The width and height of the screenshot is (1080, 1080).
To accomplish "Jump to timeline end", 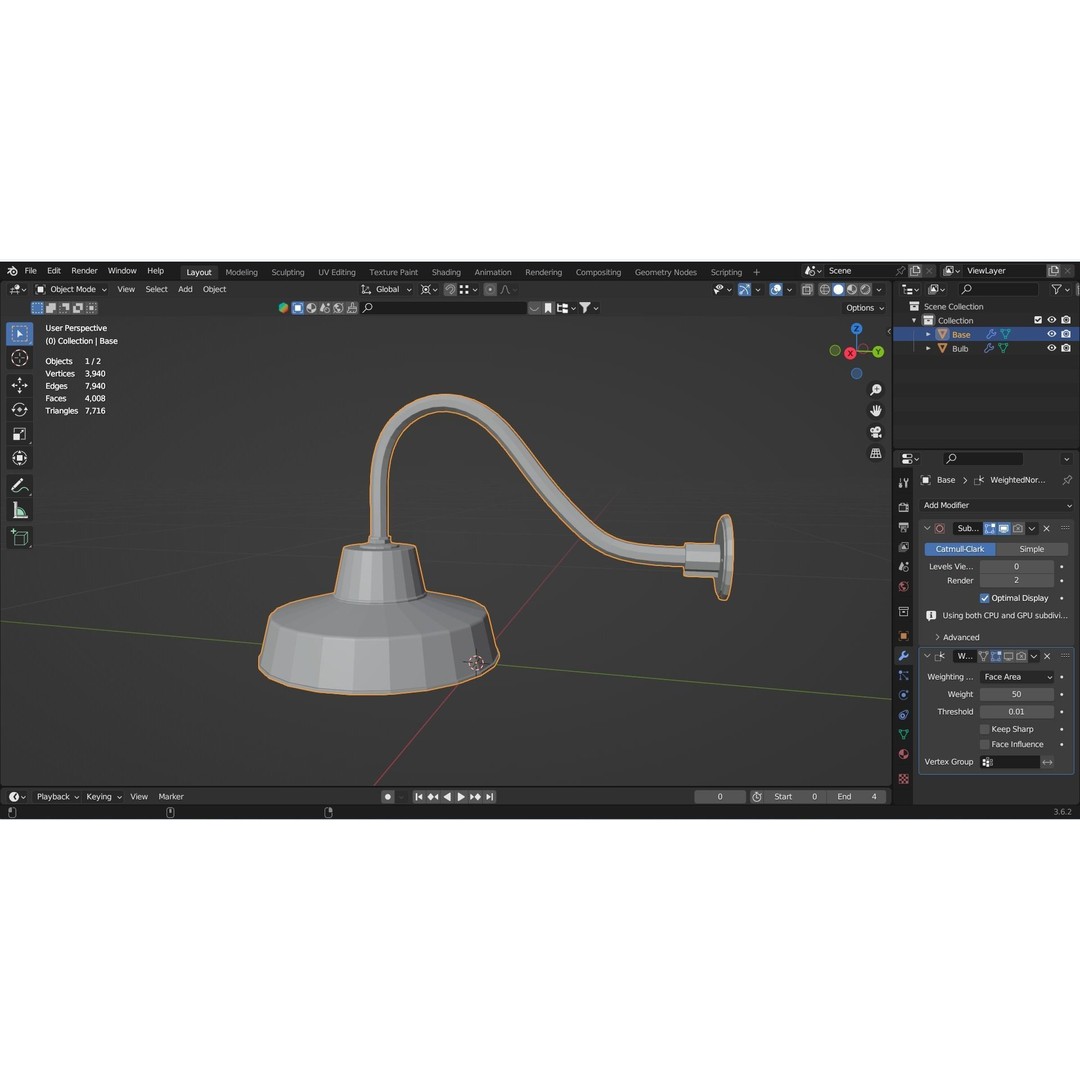I will tap(490, 797).
